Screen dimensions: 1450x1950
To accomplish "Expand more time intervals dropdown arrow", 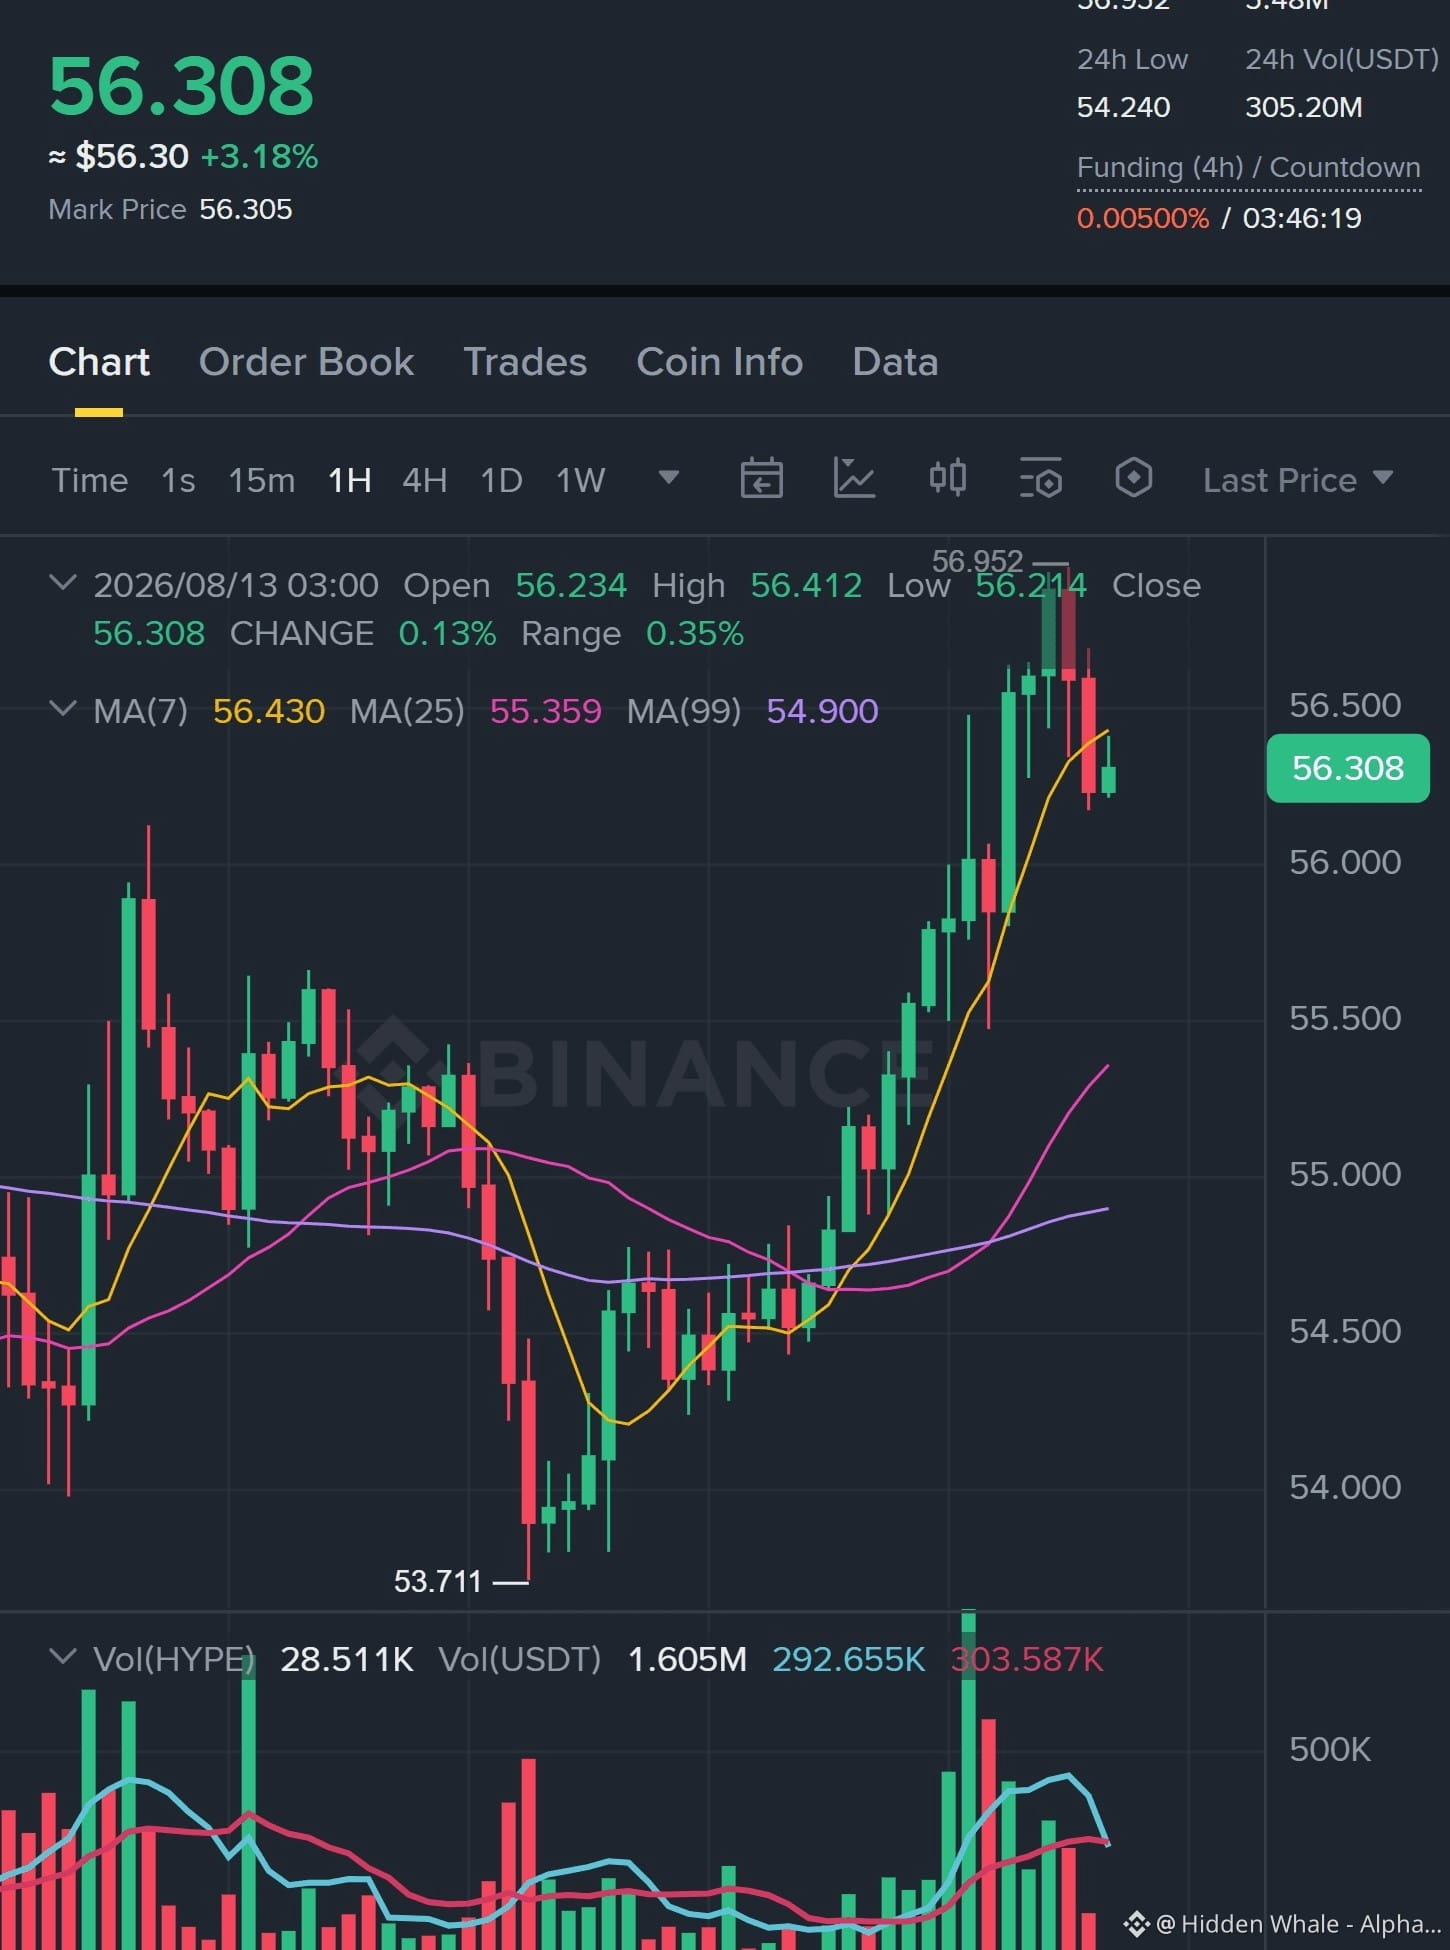I will click(x=669, y=477).
